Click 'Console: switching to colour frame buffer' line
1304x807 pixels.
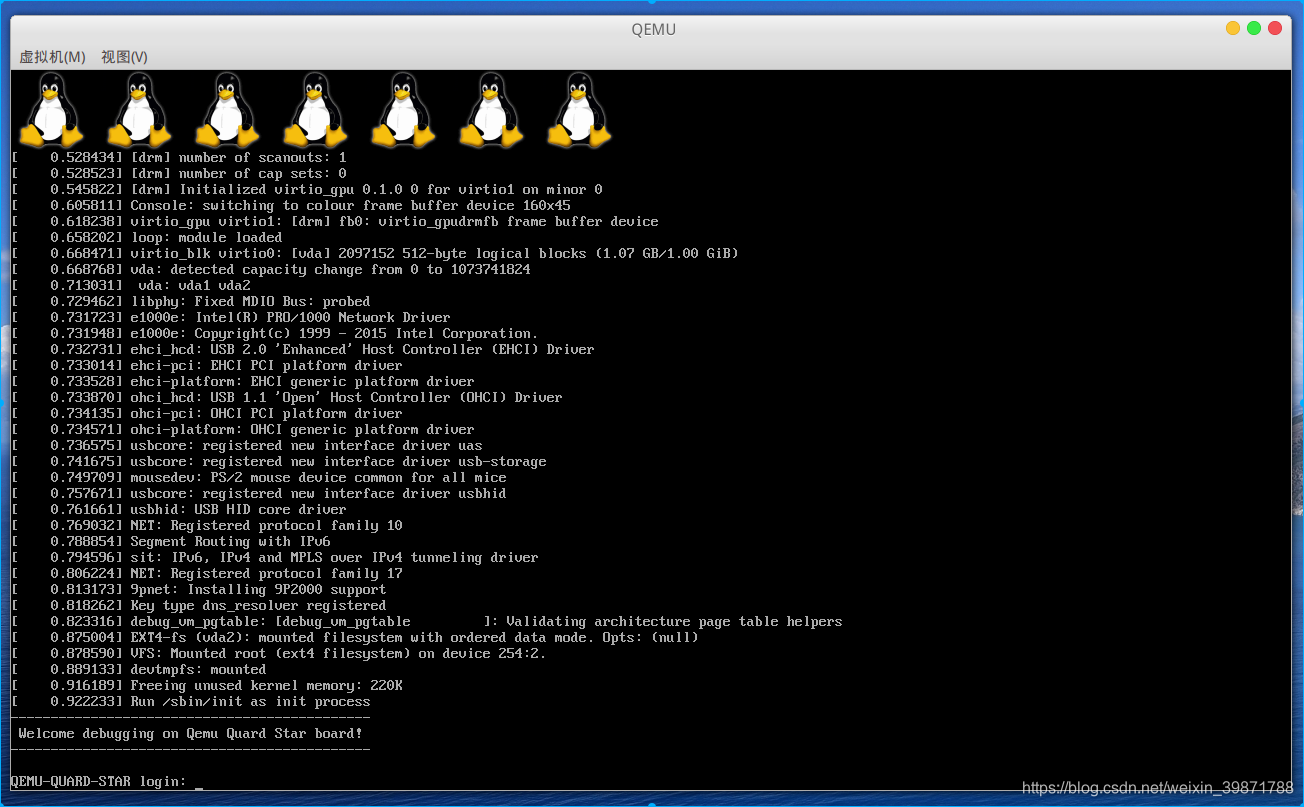click(x=291, y=205)
